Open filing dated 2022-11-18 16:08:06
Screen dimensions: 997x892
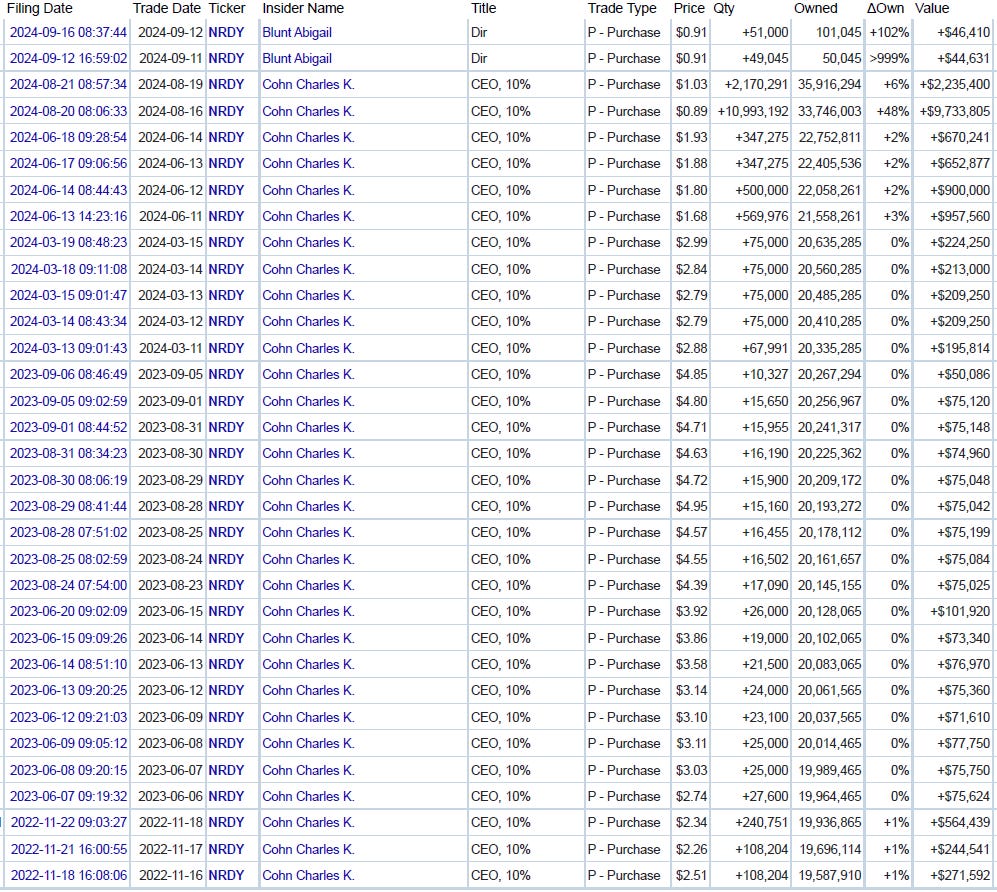point(69,875)
